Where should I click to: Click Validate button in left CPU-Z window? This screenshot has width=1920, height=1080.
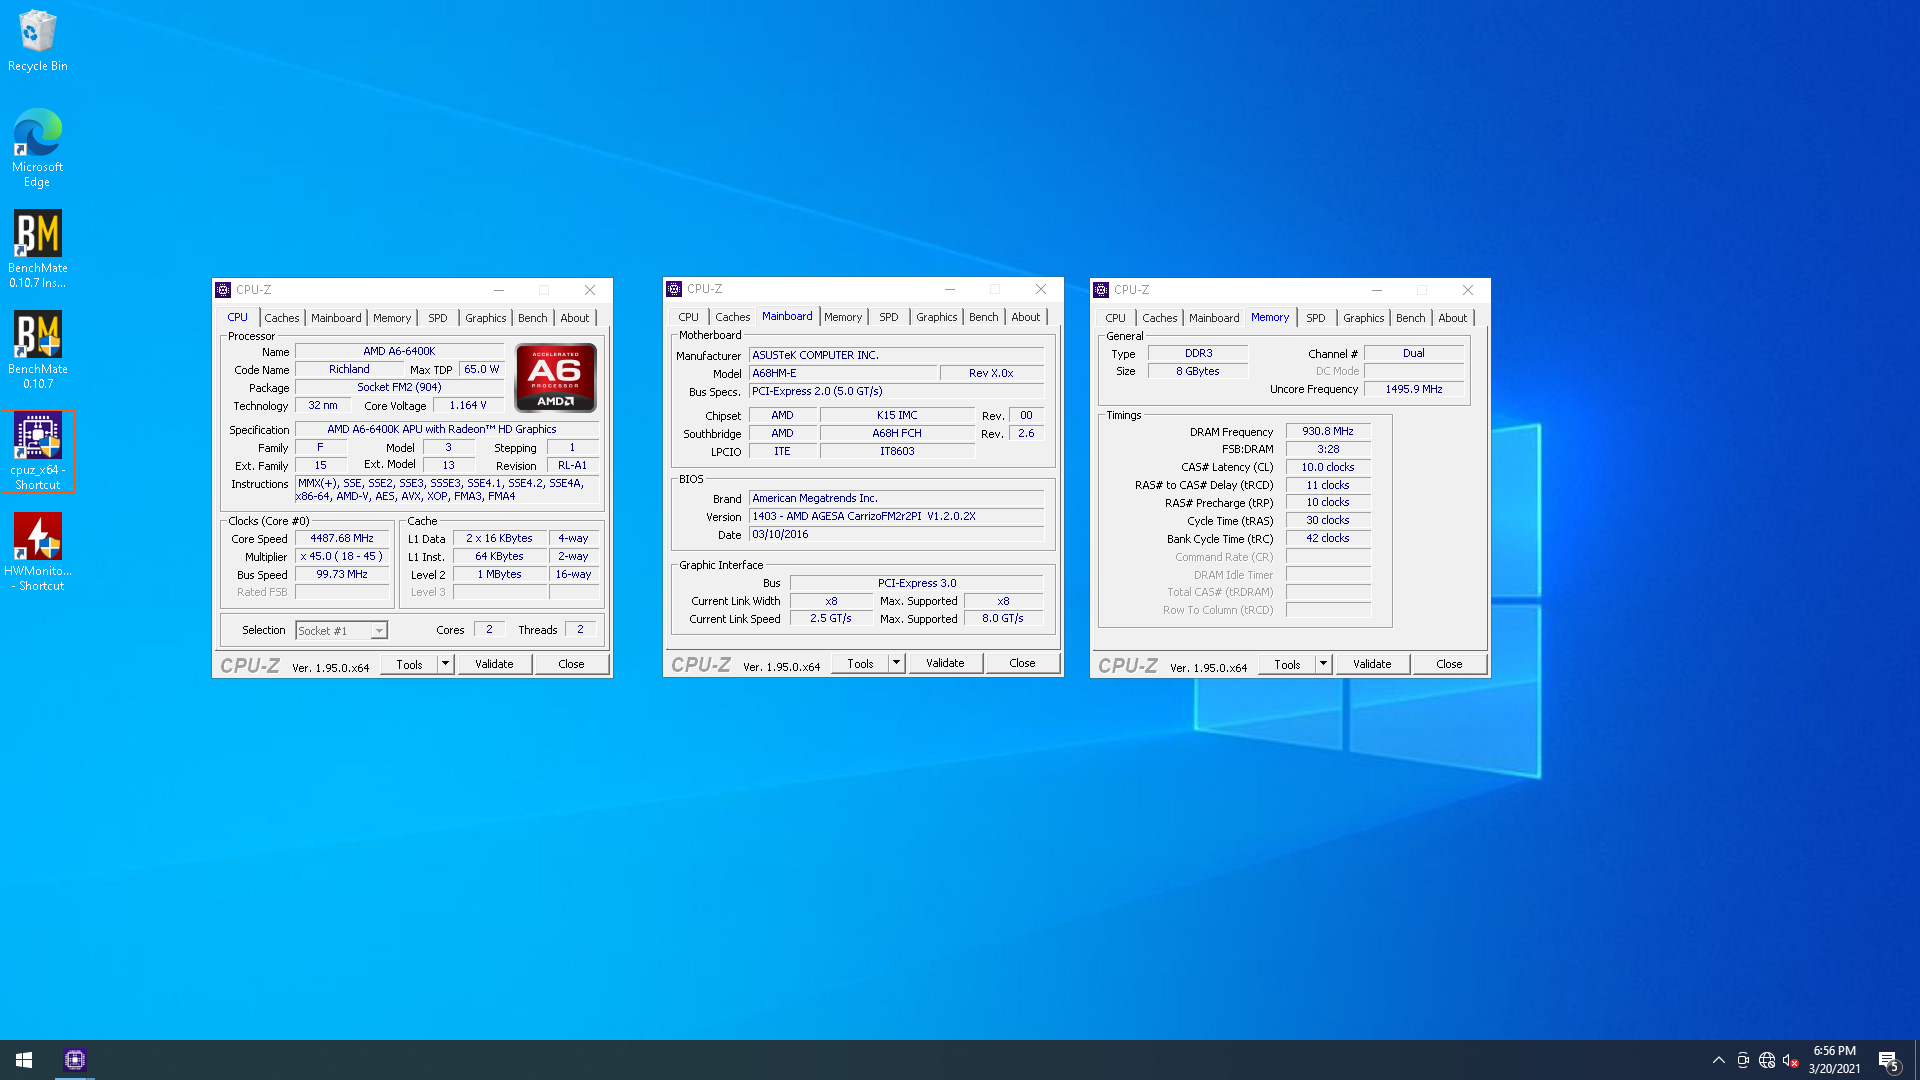[494, 664]
